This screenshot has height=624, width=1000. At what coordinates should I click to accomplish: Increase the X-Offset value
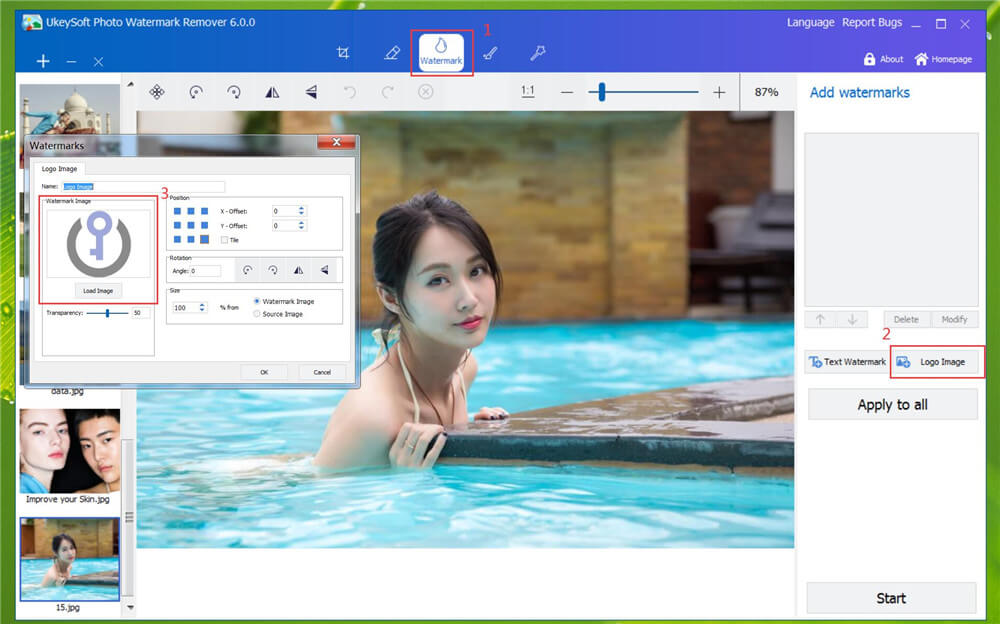tap(301, 206)
